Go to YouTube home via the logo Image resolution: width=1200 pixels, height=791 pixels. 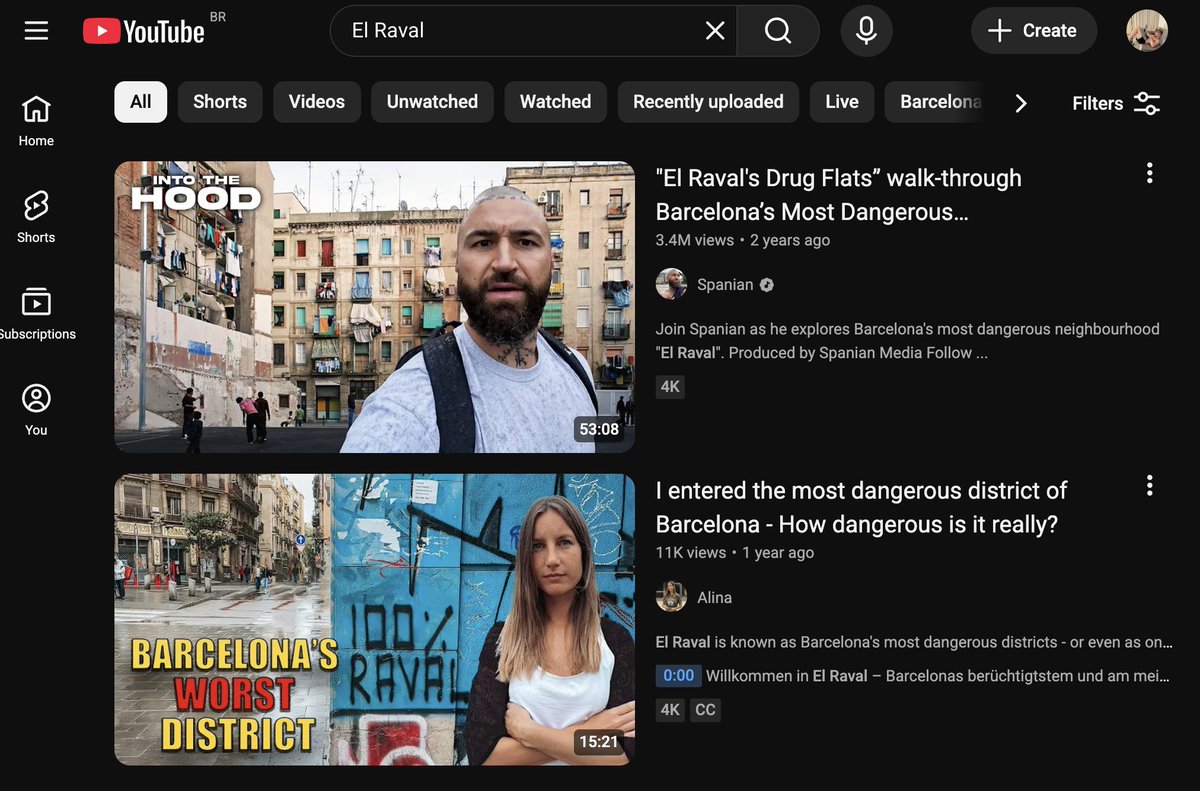[x=144, y=31]
